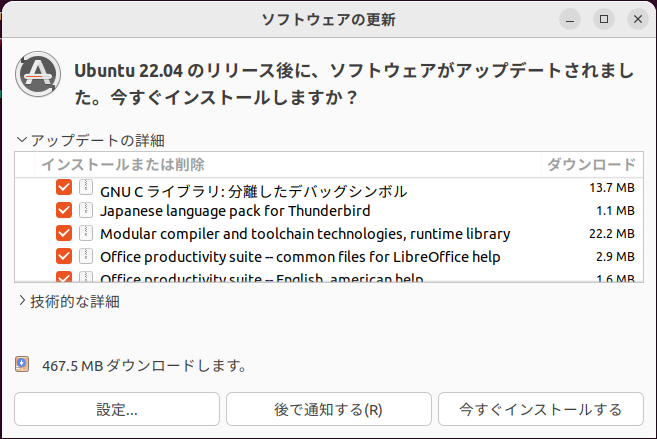This screenshot has width=657, height=439.
Task: Toggle LibreOffice common help files checkbox
Action: click(x=64, y=256)
